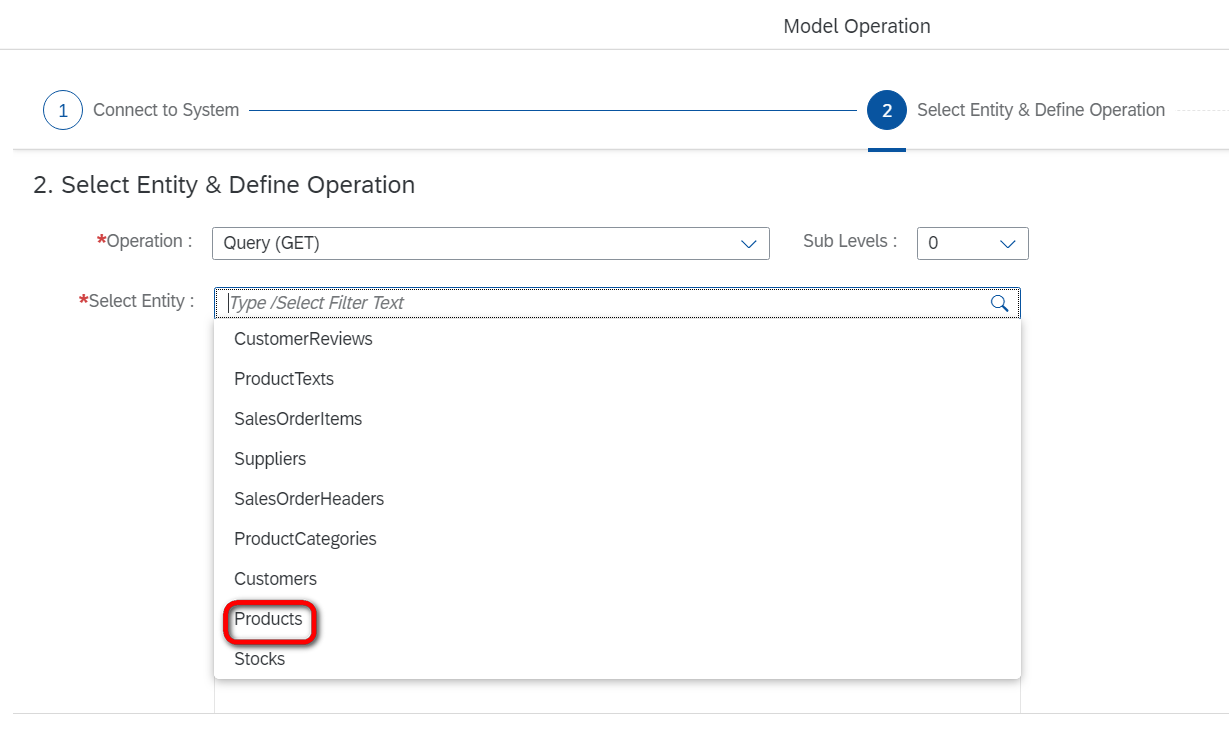Viewport: 1229px width, 731px height.
Task: Choose the ProductTexts entity
Action: (284, 379)
